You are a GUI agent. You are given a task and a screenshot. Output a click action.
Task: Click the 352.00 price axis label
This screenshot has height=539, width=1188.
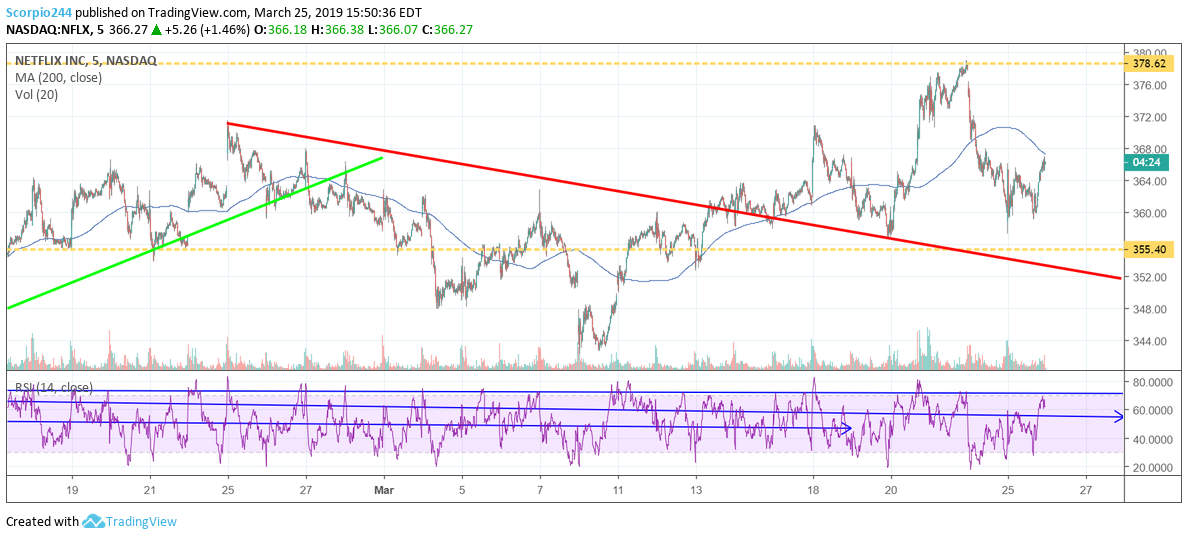coord(1149,277)
